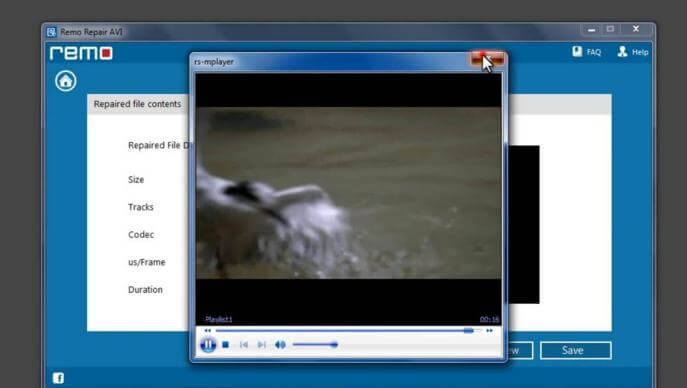Click the Playlist1 label in player
Viewport: 687px width, 388px height.
(x=219, y=319)
